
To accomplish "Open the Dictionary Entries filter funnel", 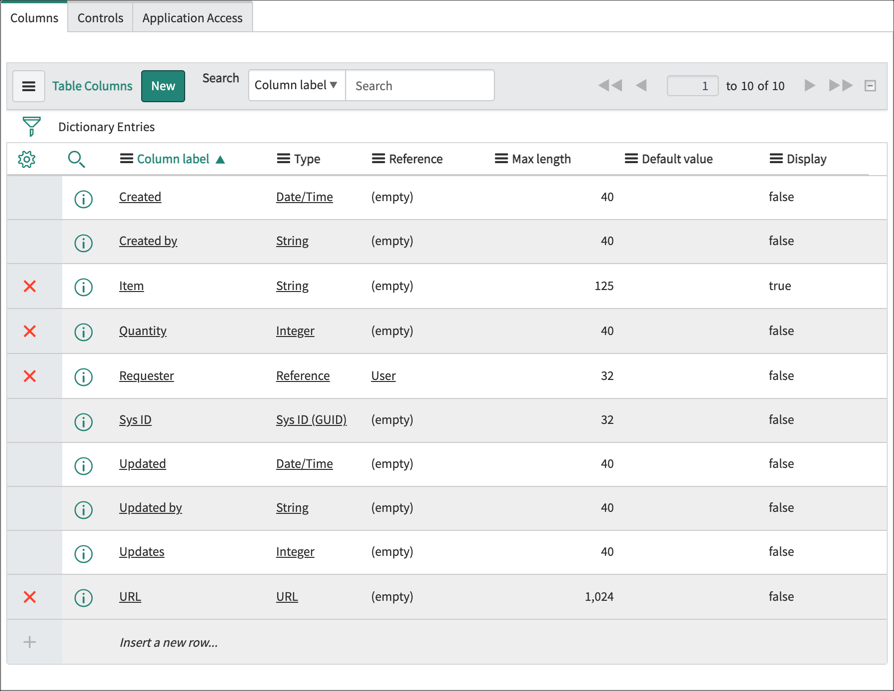I will coord(31,126).
